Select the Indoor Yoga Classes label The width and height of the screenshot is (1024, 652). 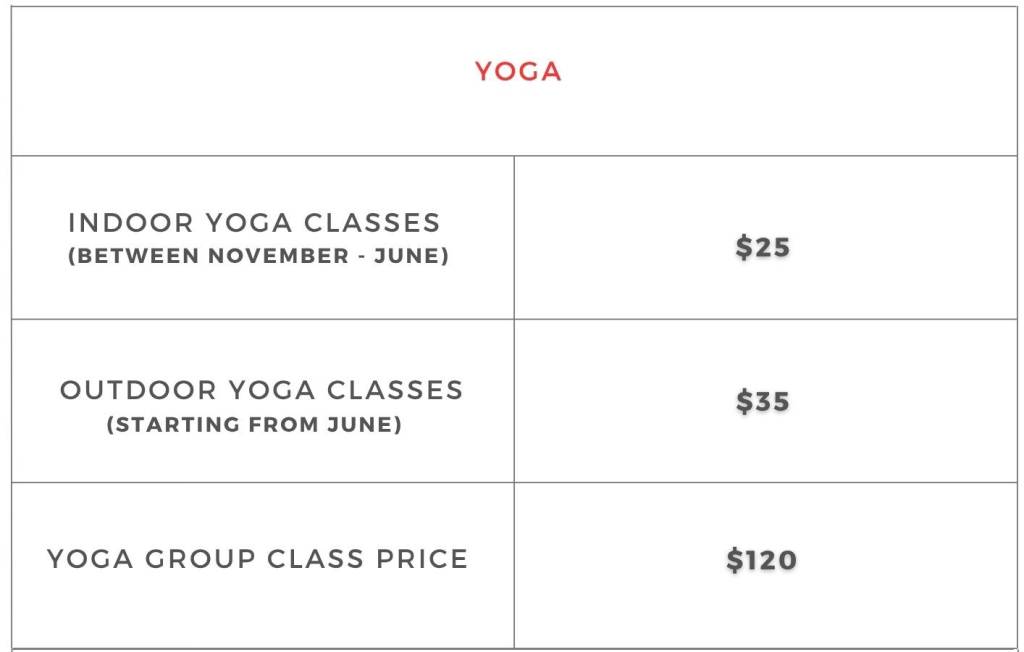(x=255, y=223)
